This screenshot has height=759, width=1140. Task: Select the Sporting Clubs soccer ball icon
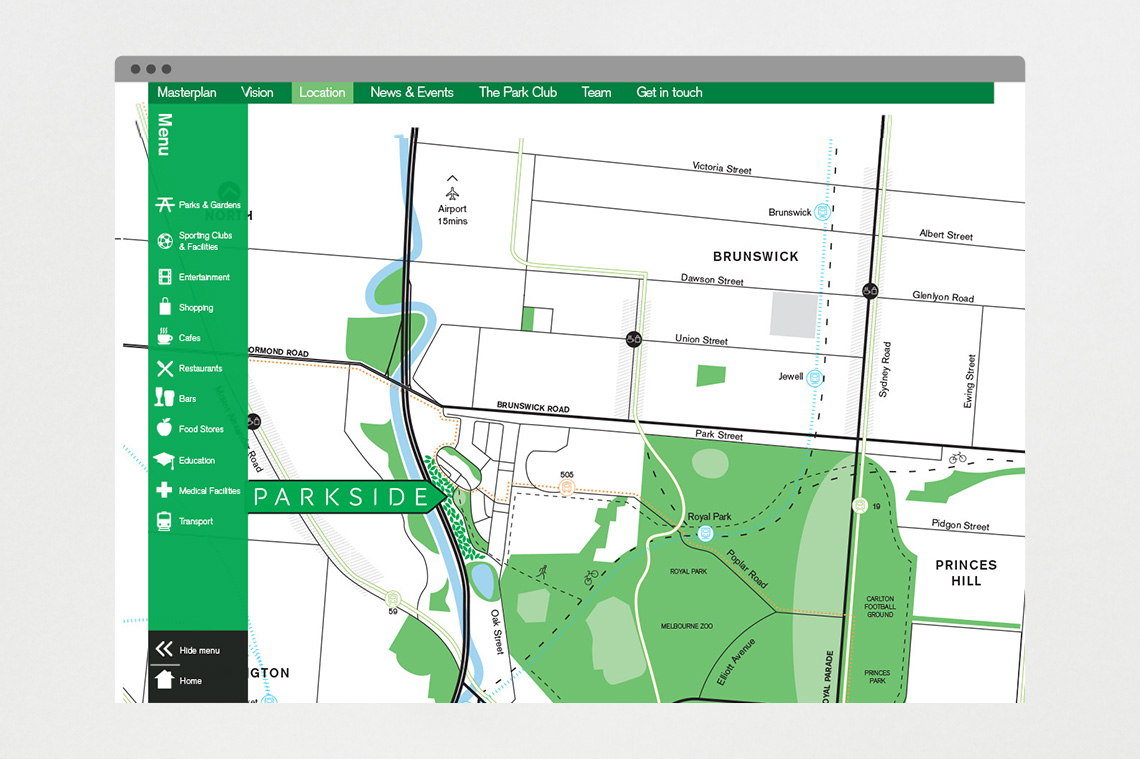pos(164,241)
